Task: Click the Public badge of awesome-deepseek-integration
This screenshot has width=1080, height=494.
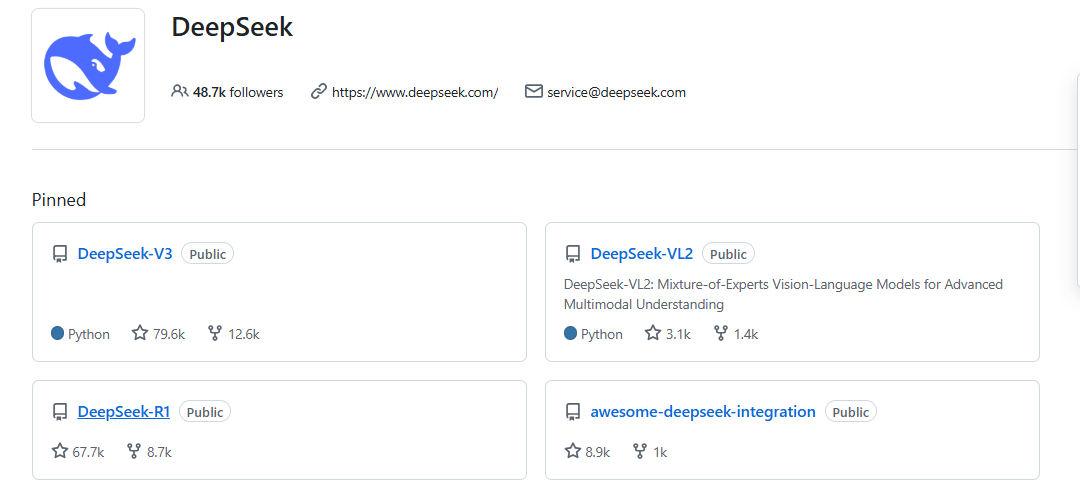Action: coord(851,412)
